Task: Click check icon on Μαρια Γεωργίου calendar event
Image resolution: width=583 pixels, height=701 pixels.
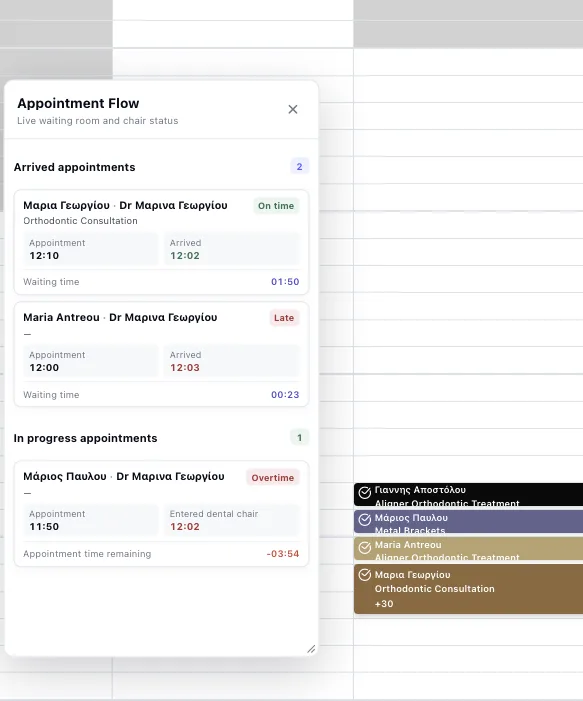Action: pyautogui.click(x=365, y=574)
